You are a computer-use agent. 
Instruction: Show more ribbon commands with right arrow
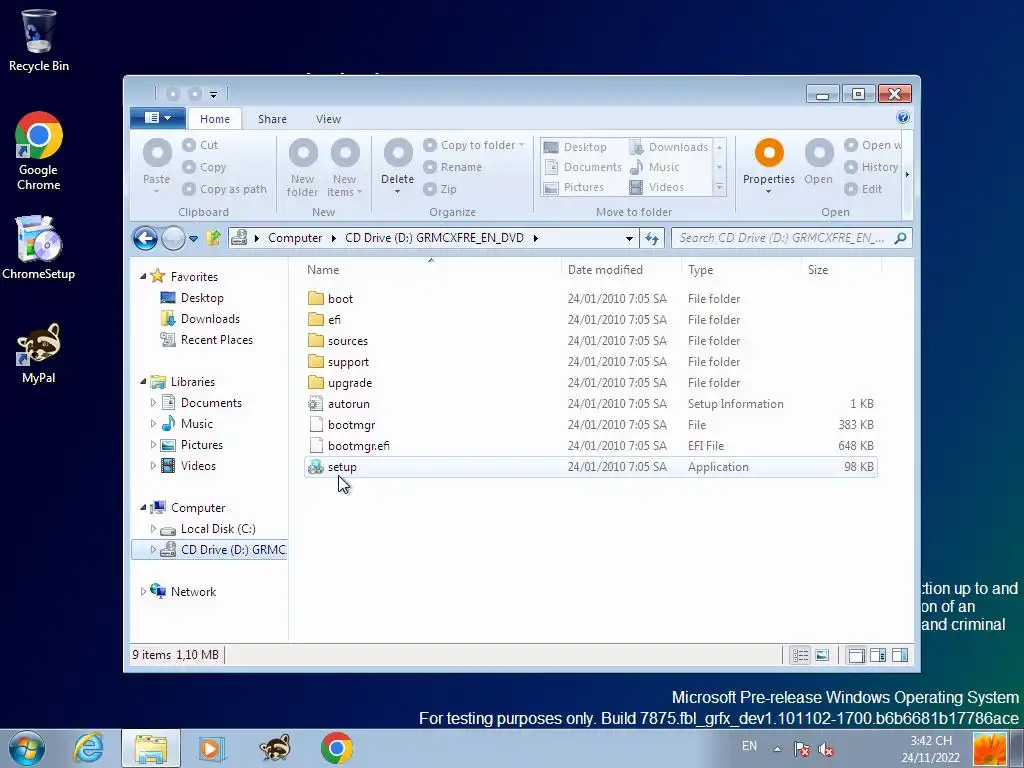coord(907,174)
